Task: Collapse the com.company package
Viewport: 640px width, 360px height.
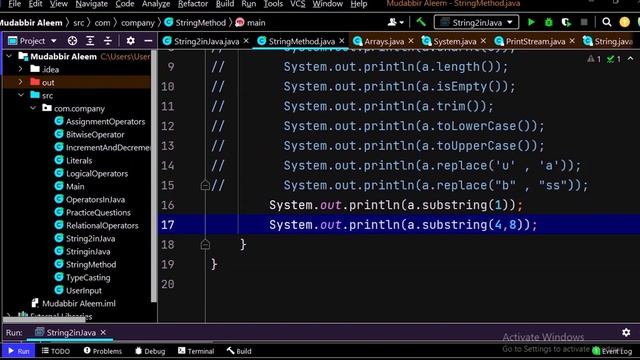Action: (x=33, y=108)
